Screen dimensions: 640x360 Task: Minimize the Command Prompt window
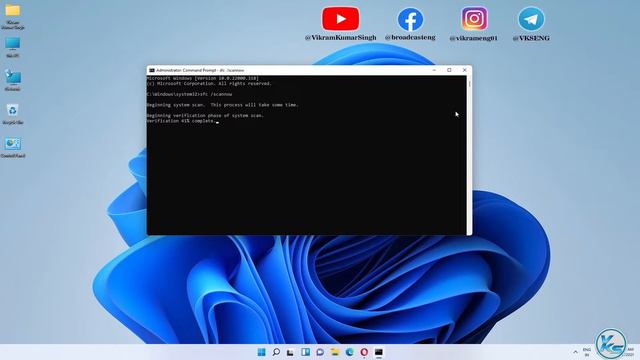pos(434,70)
